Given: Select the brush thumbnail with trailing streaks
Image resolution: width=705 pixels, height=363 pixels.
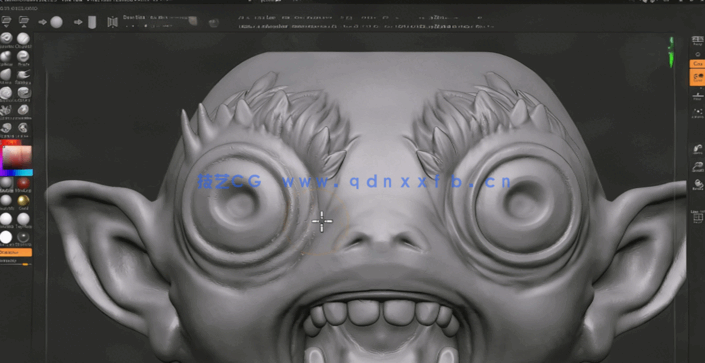Looking at the screenshot, I should (23, 74).
